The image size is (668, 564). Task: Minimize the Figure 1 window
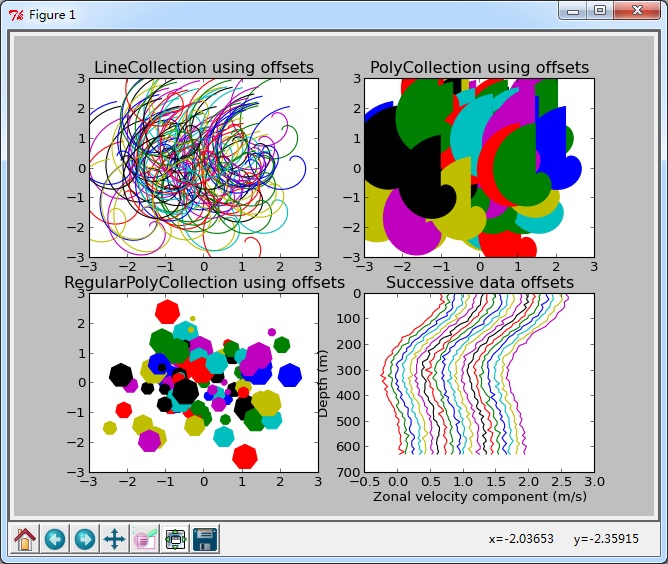(x=573, y=11)
